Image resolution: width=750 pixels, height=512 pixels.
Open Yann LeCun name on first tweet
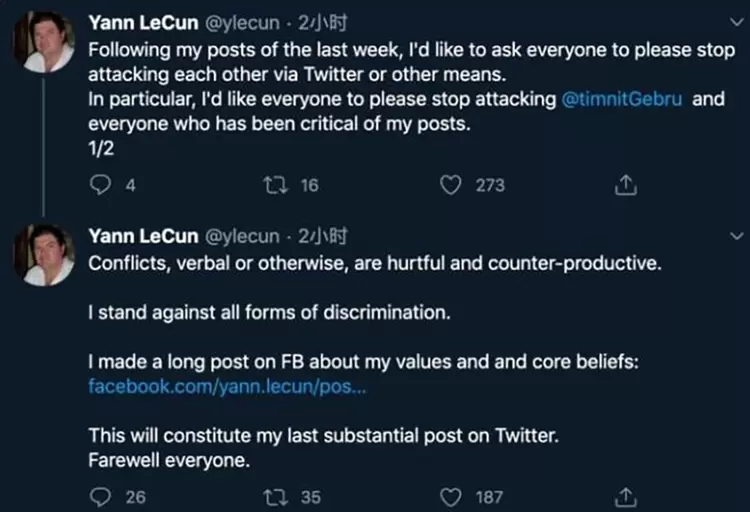click(142, 22)
